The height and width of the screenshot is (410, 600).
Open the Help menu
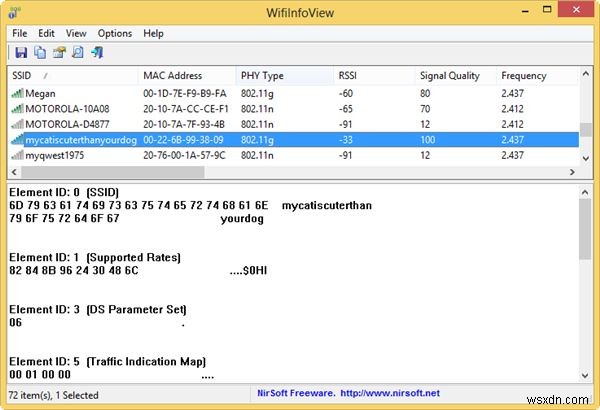pyautogui.click(x=153, y=33)
